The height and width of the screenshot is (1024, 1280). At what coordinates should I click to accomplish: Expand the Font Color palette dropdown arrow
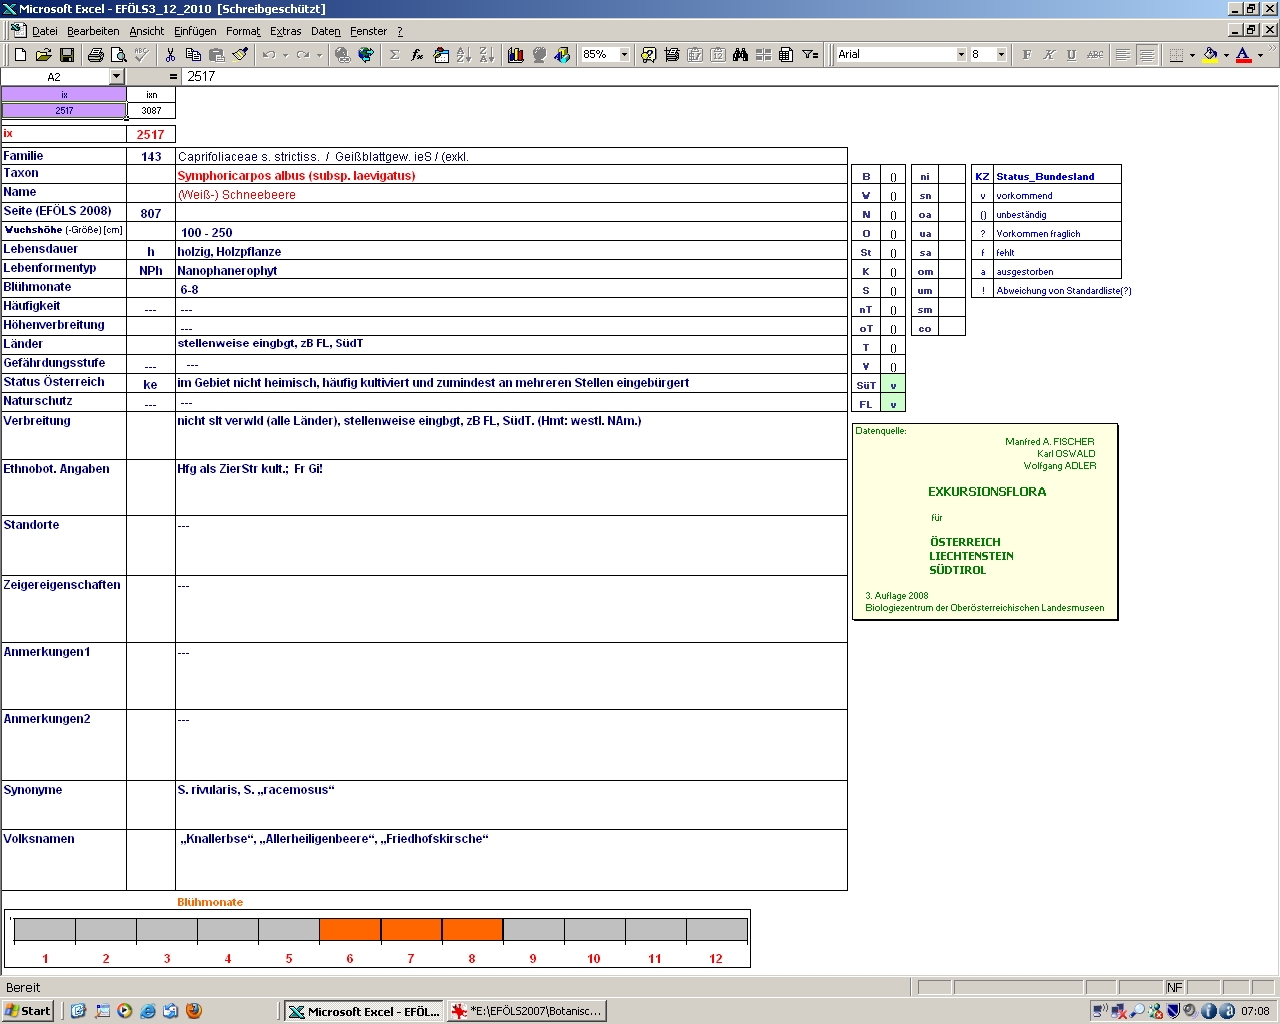point(1260,55)
